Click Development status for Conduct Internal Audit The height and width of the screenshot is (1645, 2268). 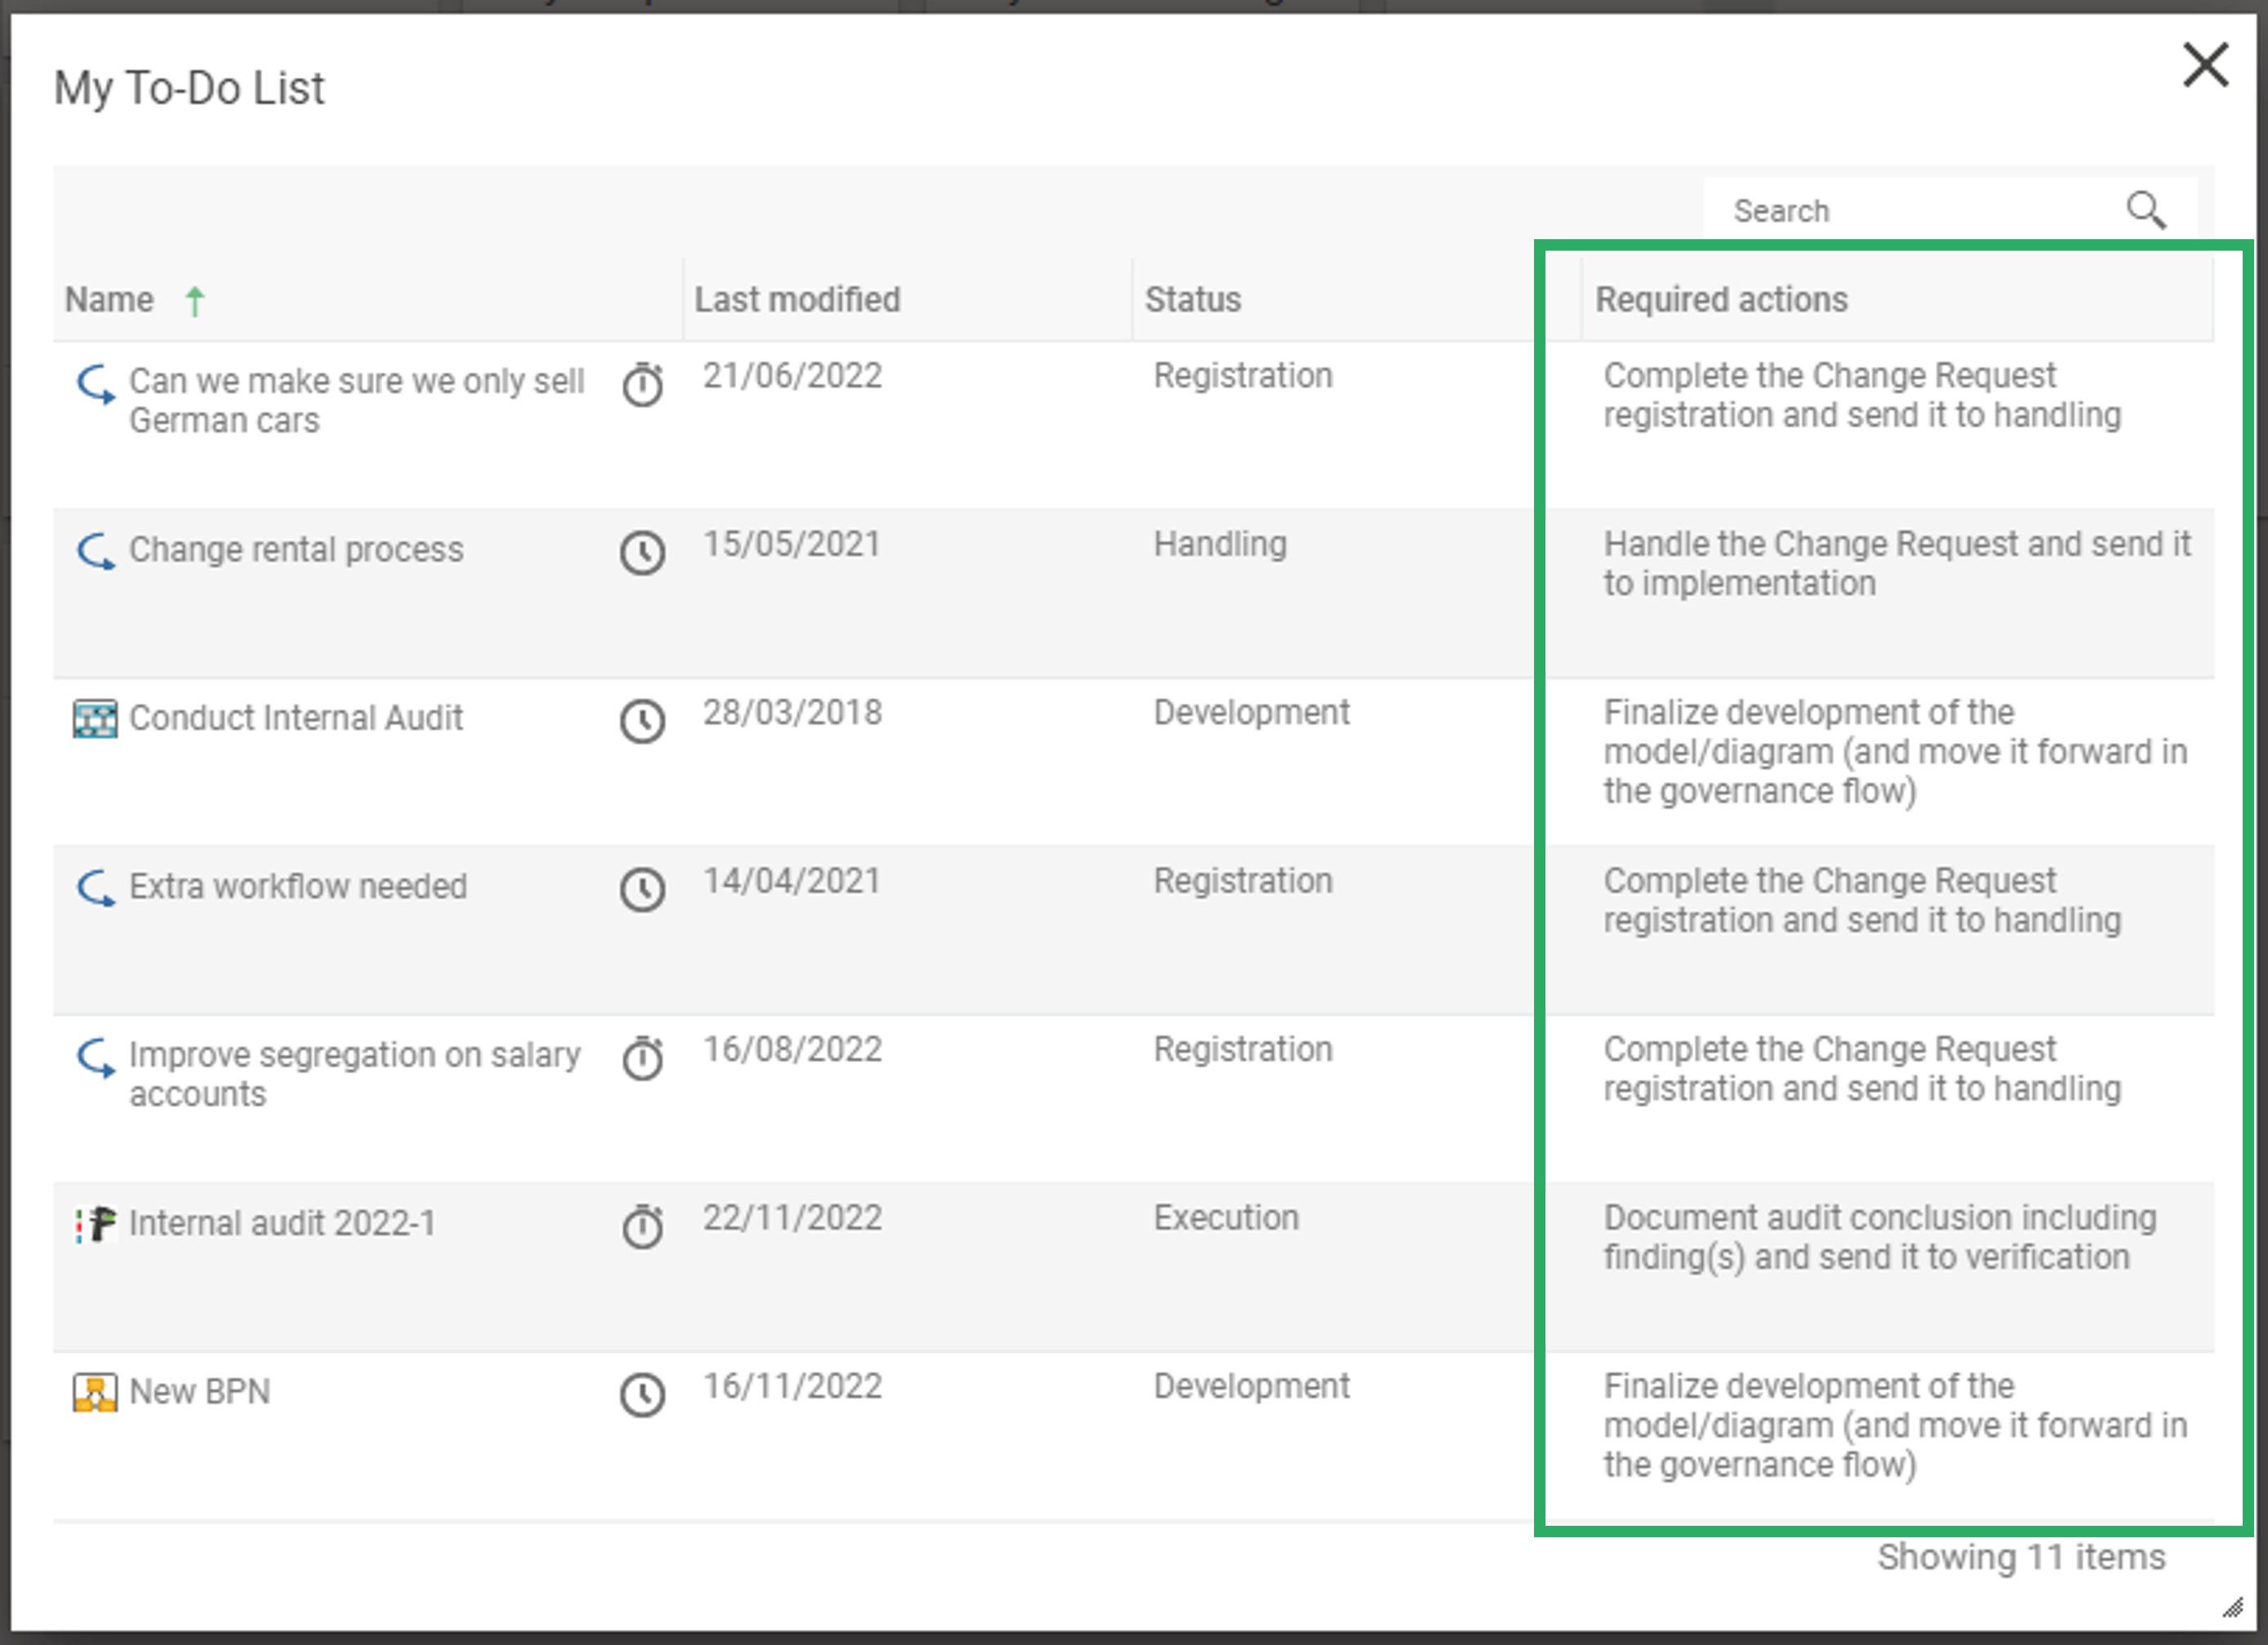coord(1251,712)
